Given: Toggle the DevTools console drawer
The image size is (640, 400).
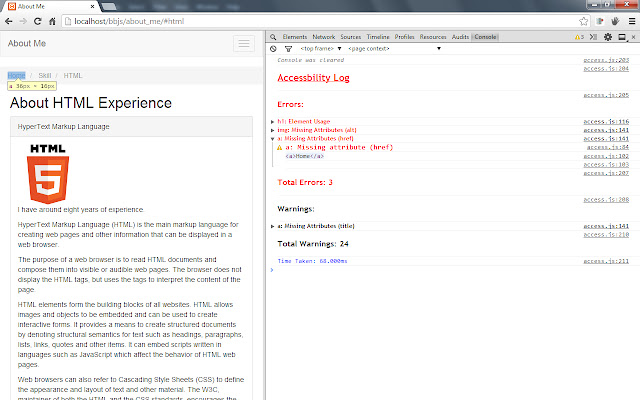Looking at the screenshot, I should point(593,37).
